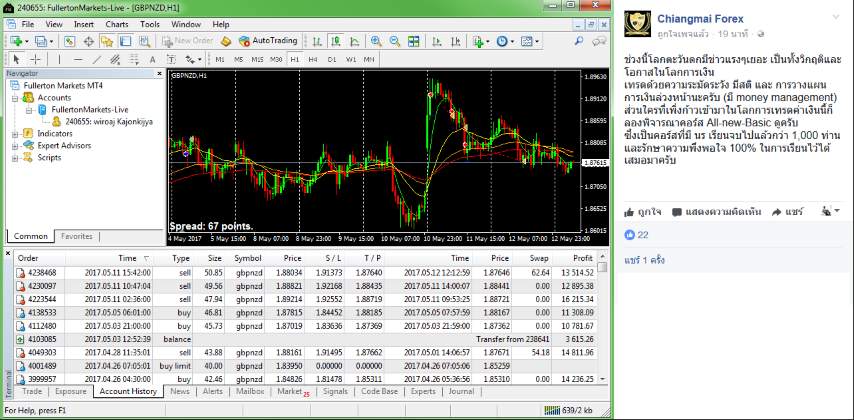Expand the Scripts tree node
Screen dimensions: 854x420
pos(15,158)
